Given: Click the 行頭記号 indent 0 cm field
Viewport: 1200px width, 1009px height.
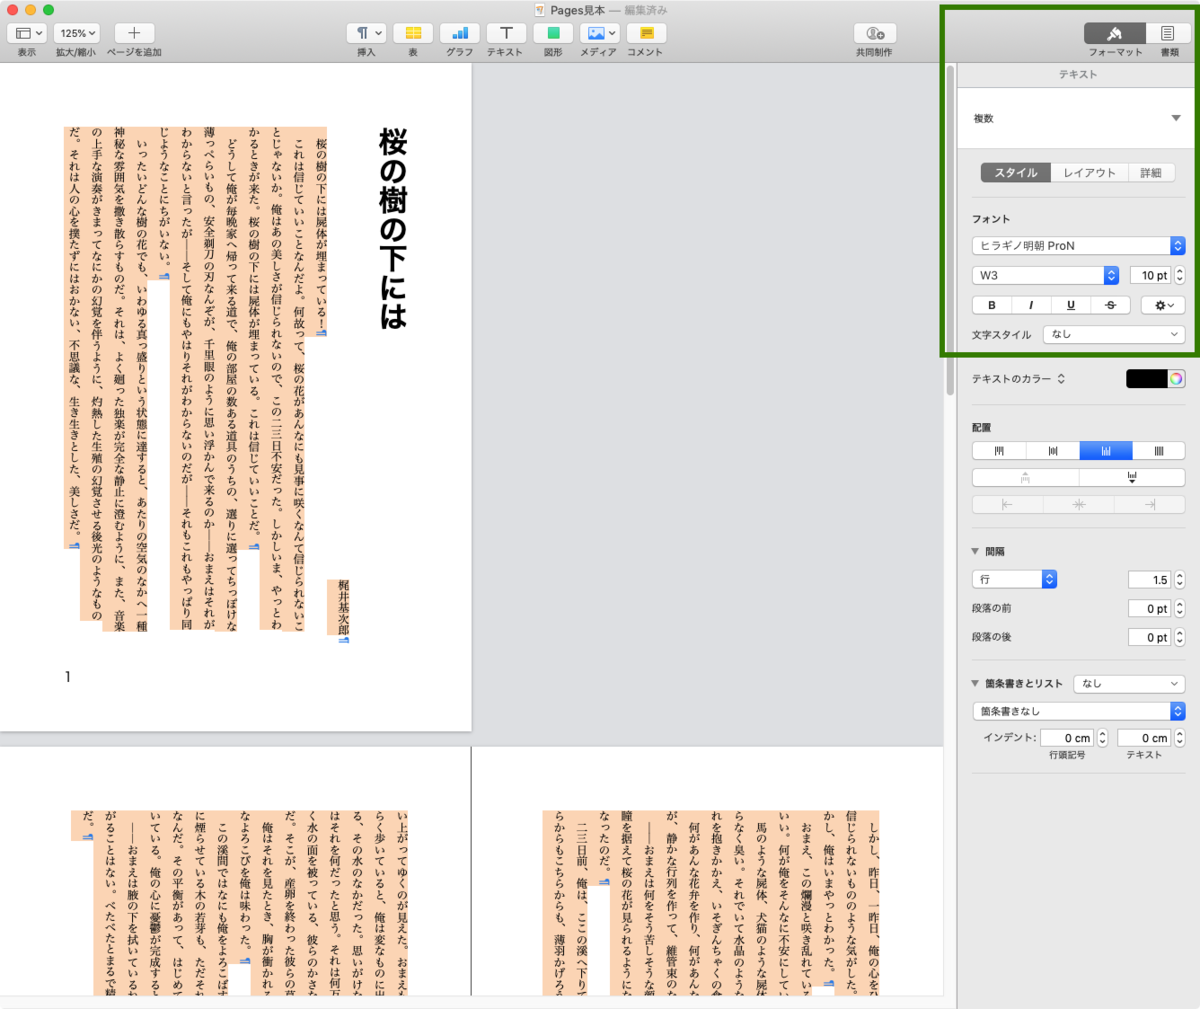Looking at the screenshot, I should point(1067,738).
